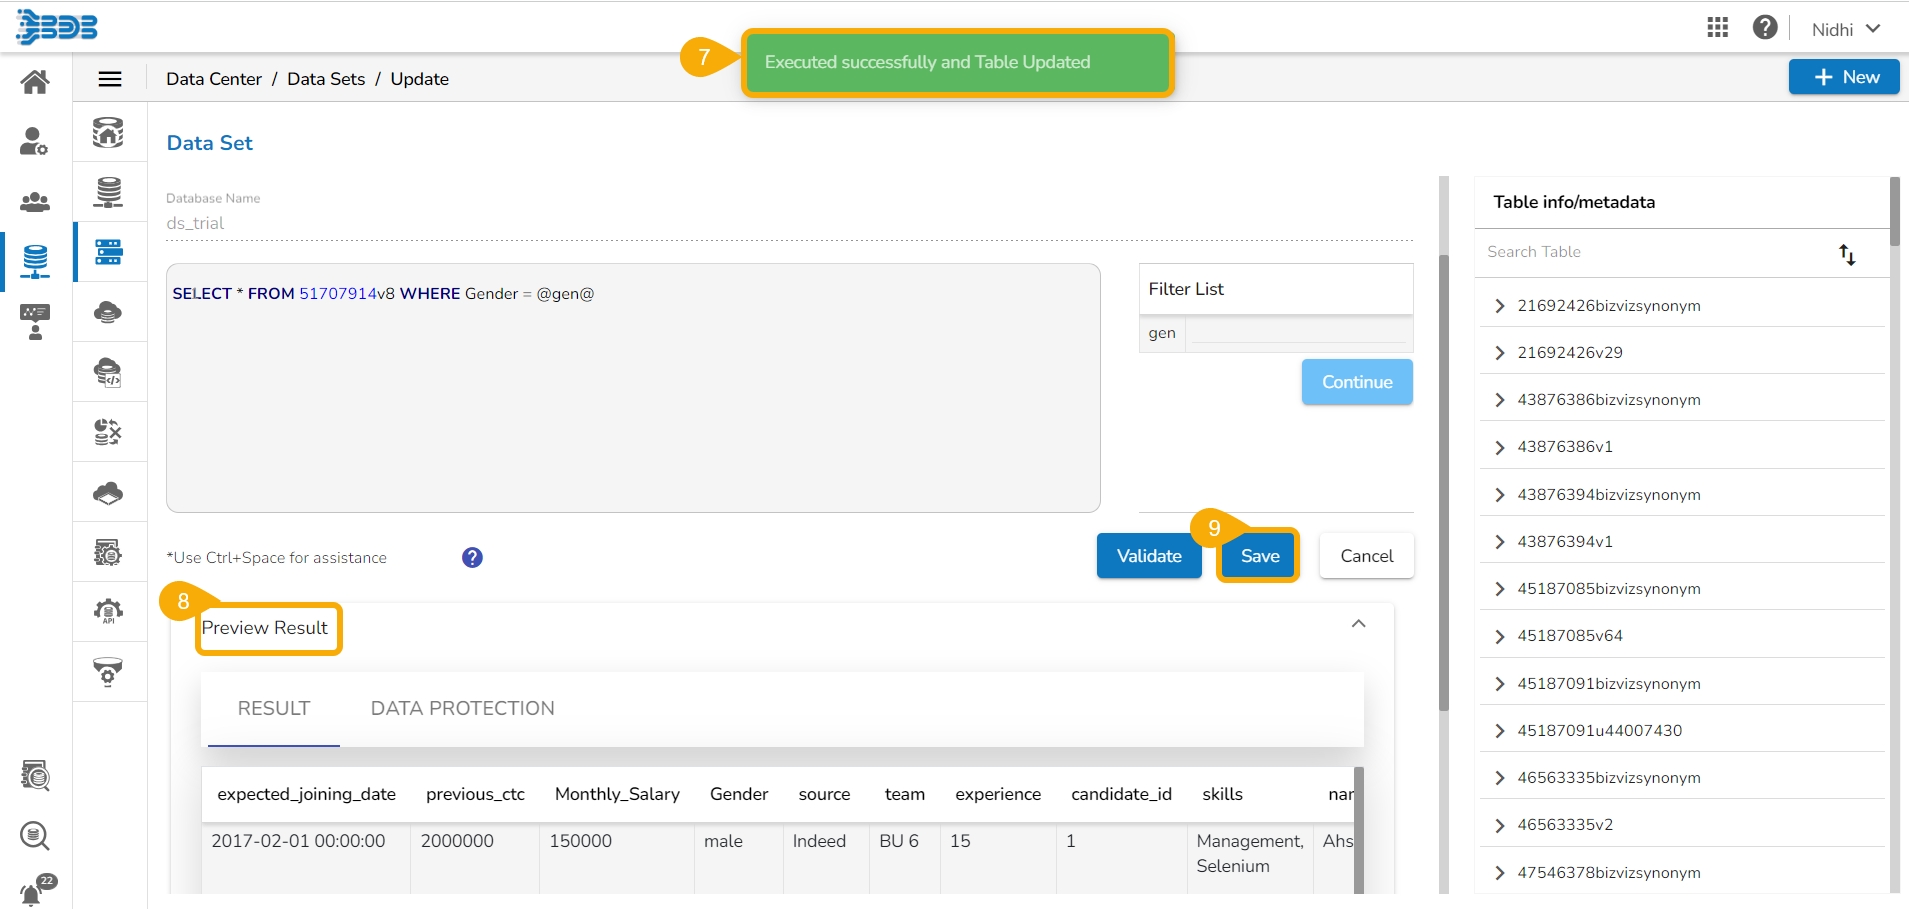This screenshot has width=1909, height=909.
Task: Click the blue query assistance help icon
Action: [472, 558]
